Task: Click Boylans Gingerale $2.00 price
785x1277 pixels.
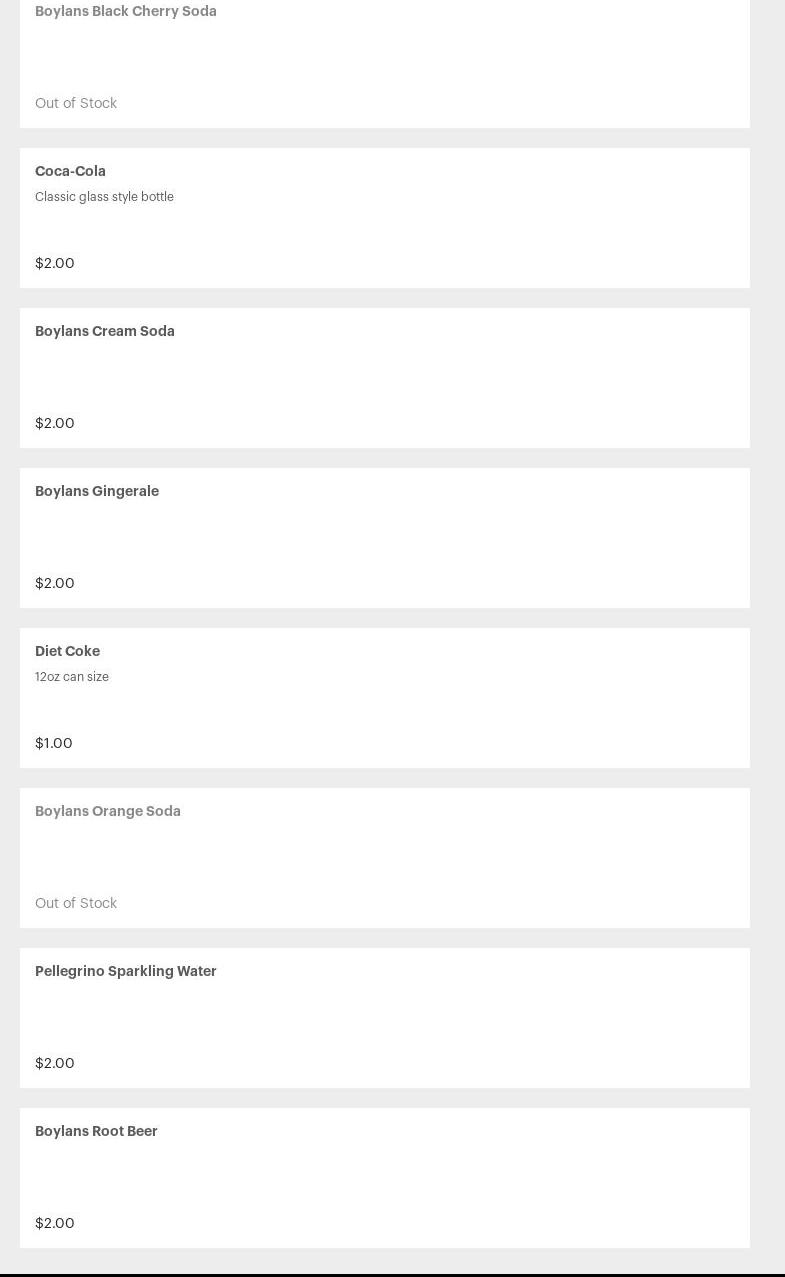Action: click(55, 583)
